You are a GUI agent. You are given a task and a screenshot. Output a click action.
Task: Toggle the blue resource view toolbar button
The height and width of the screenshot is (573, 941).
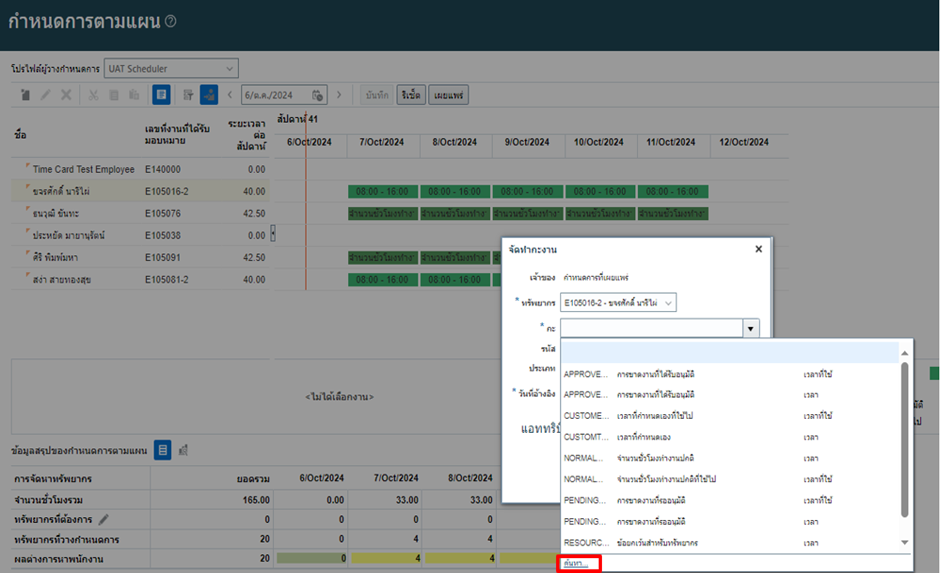(x=208, y=95)
